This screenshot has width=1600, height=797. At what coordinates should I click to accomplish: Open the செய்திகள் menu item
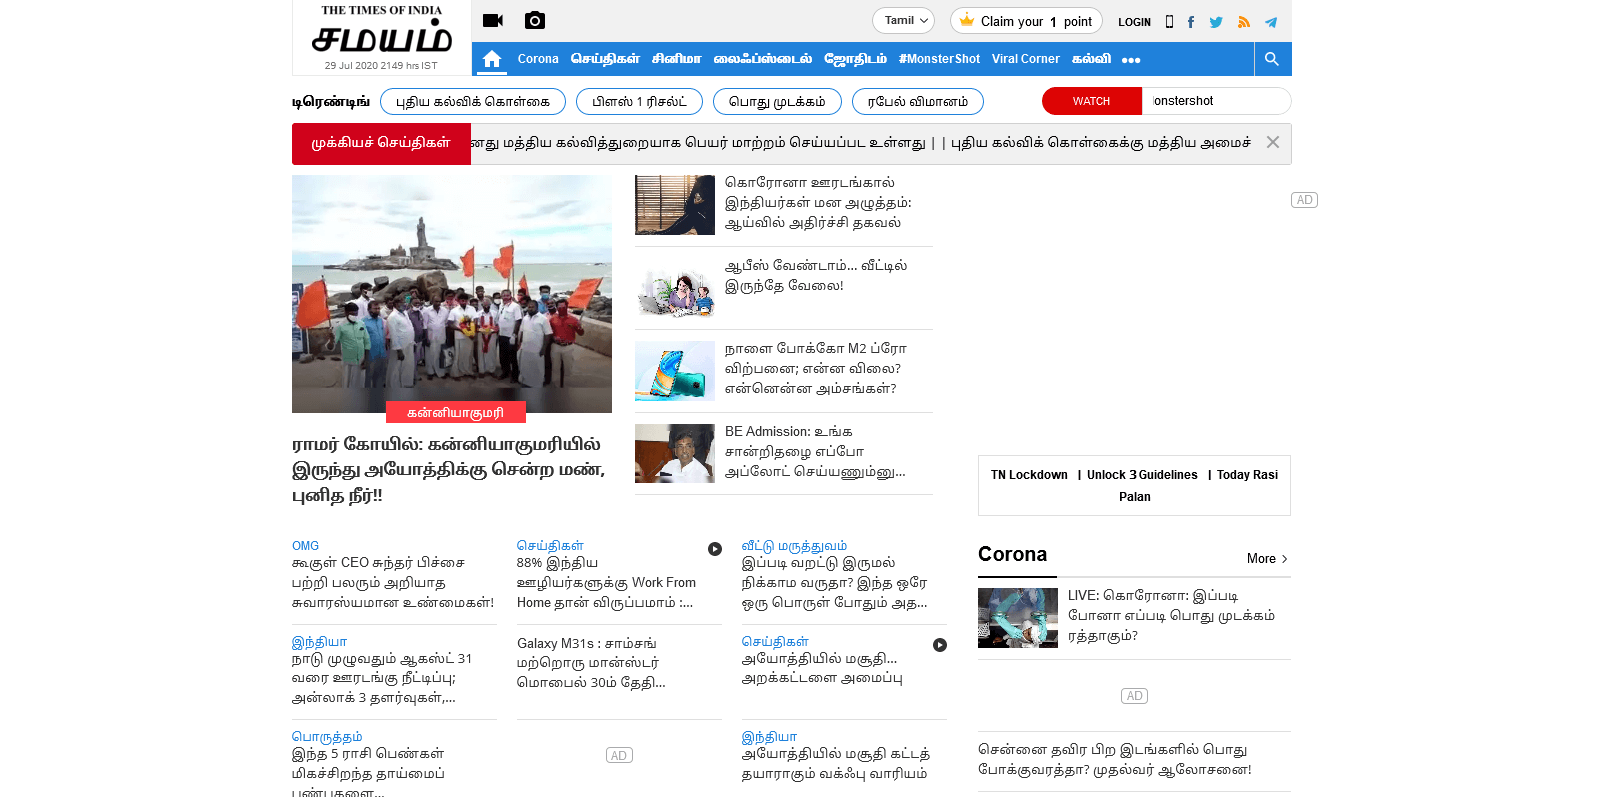click(605, 59)
